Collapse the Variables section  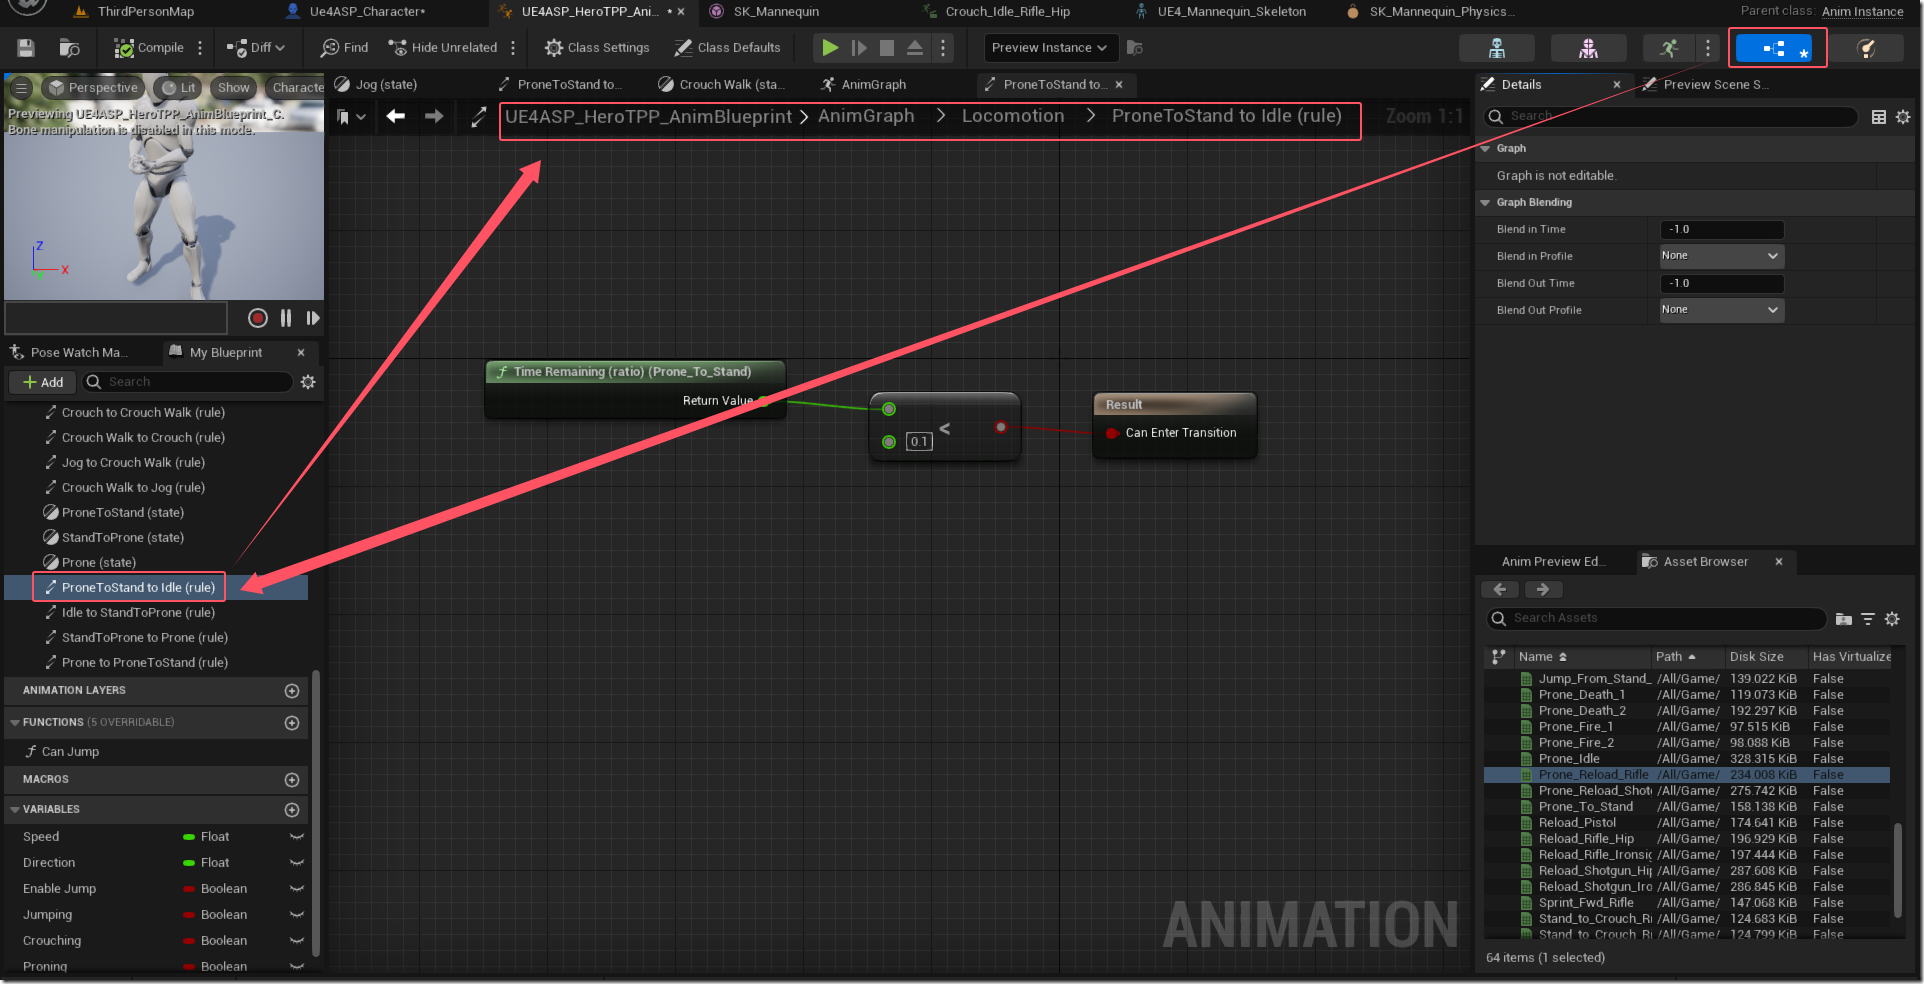(x=15, y=809)
